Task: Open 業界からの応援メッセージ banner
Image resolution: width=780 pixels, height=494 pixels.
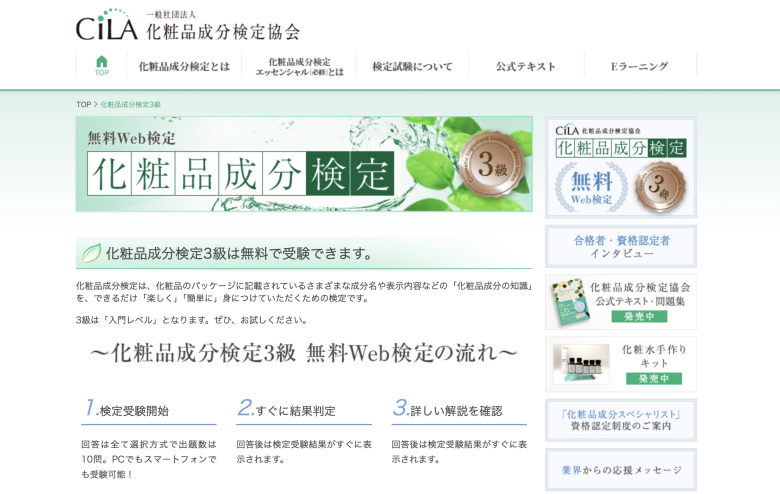Action: click(x=620, y=470)
